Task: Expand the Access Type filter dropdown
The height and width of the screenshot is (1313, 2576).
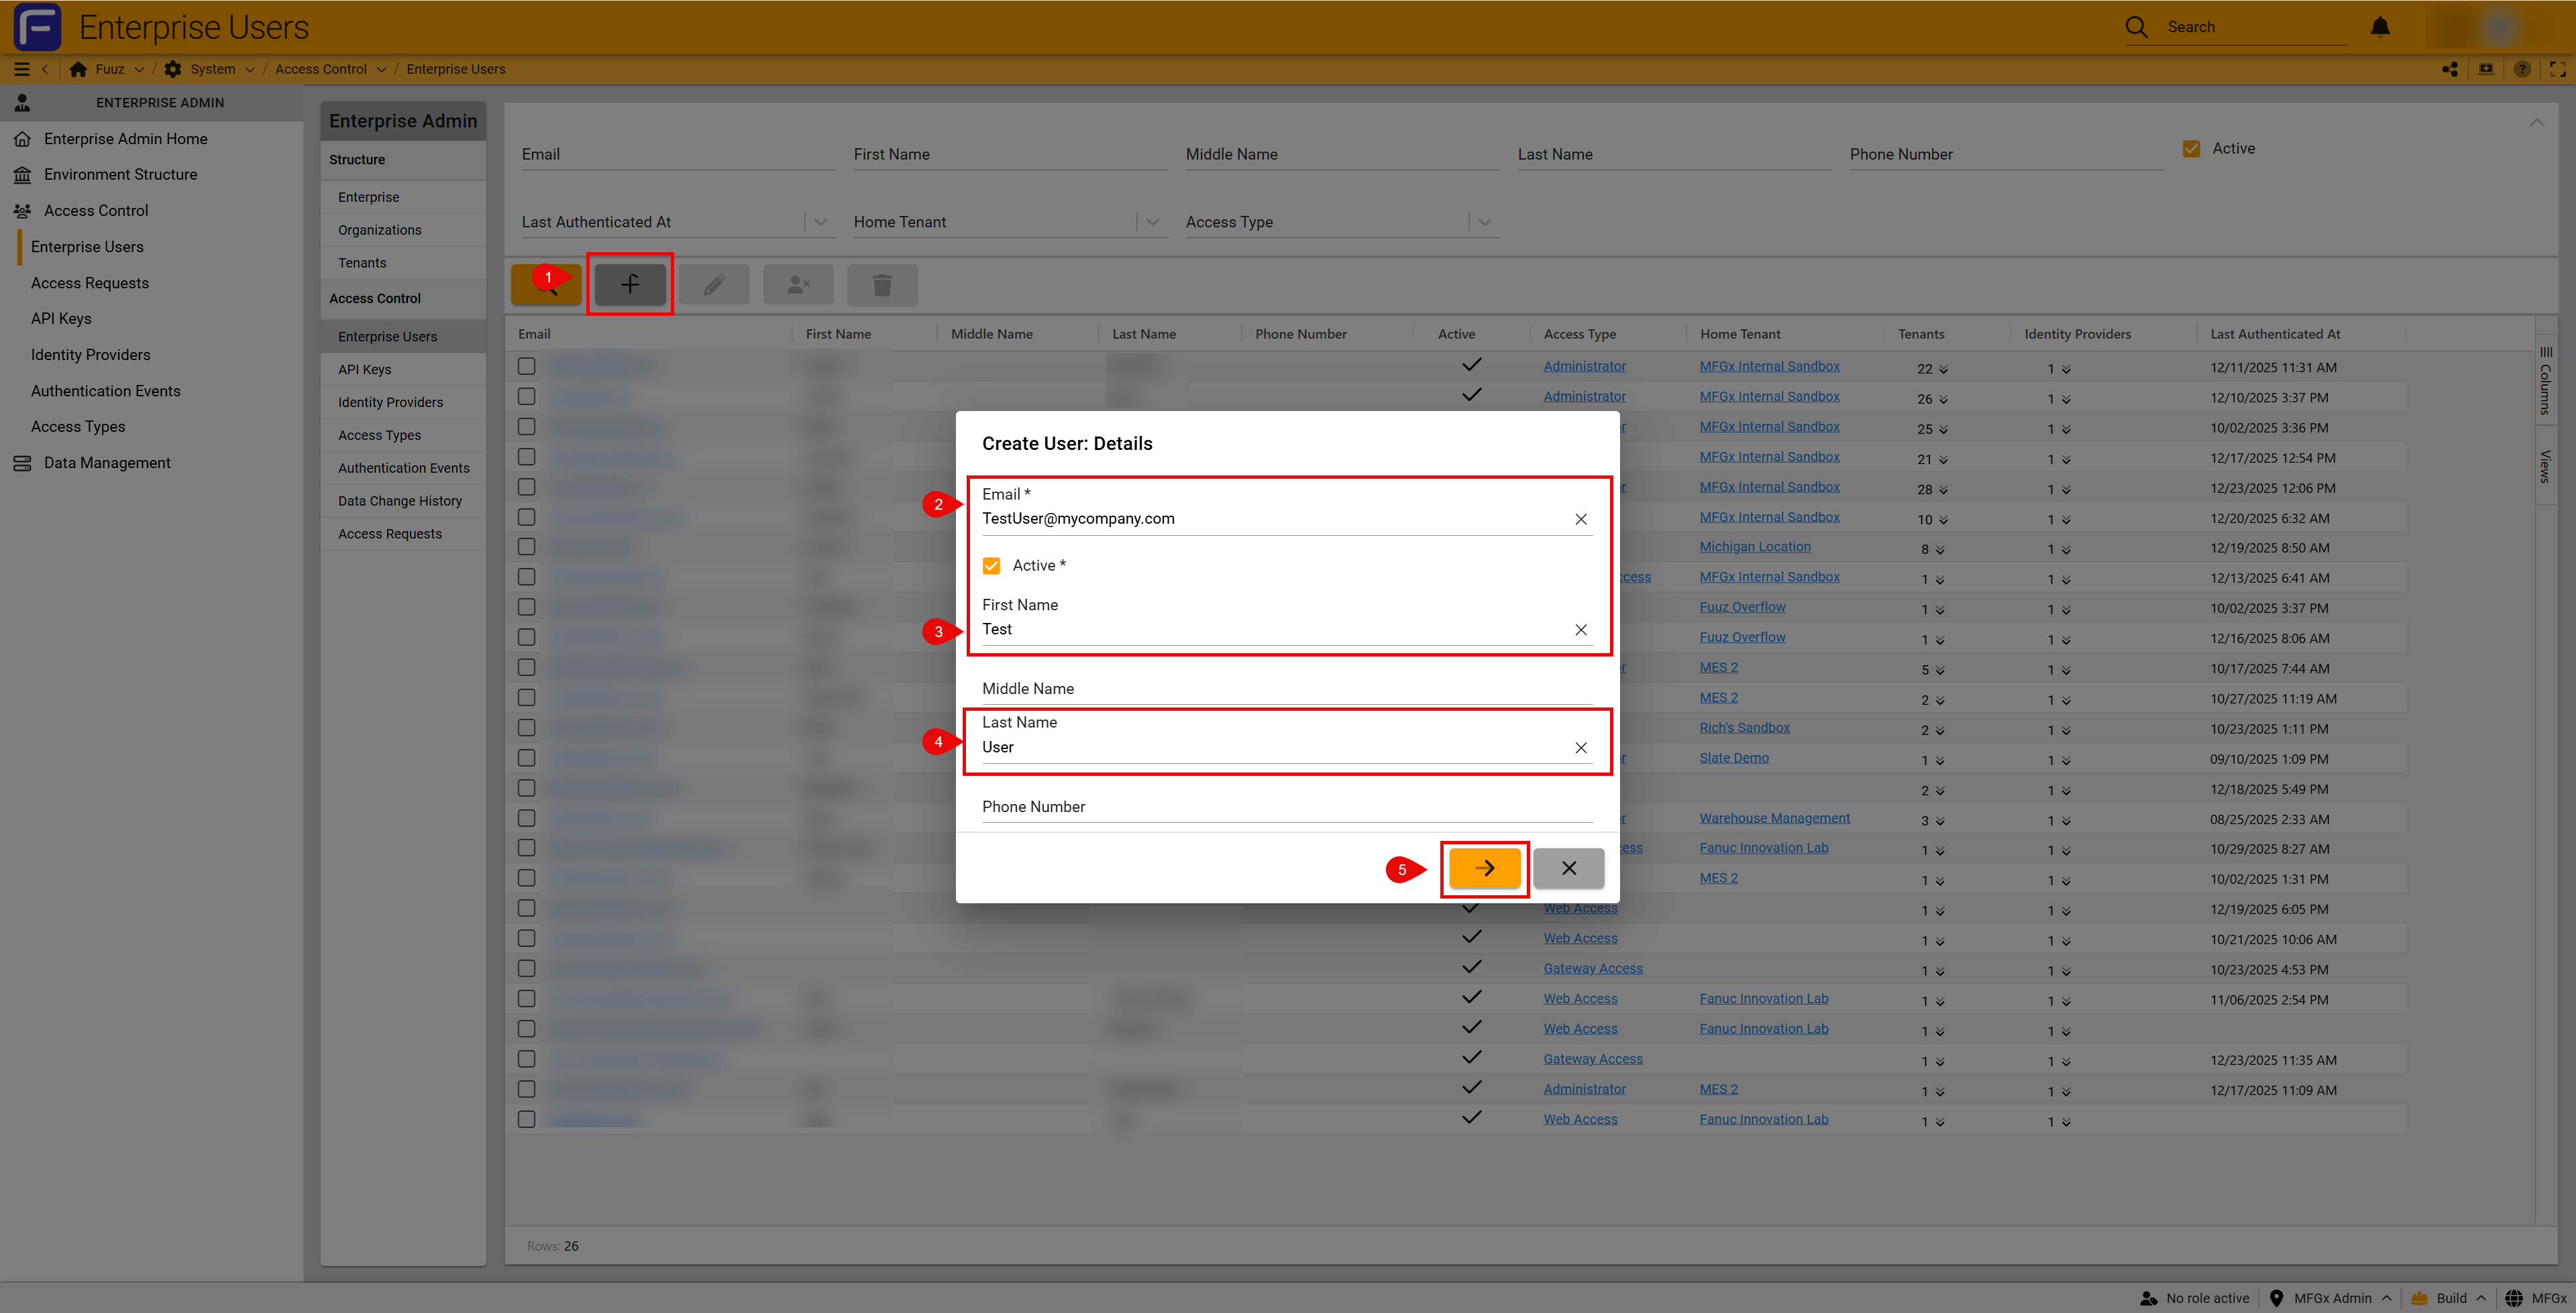Action: (1484, 222)
